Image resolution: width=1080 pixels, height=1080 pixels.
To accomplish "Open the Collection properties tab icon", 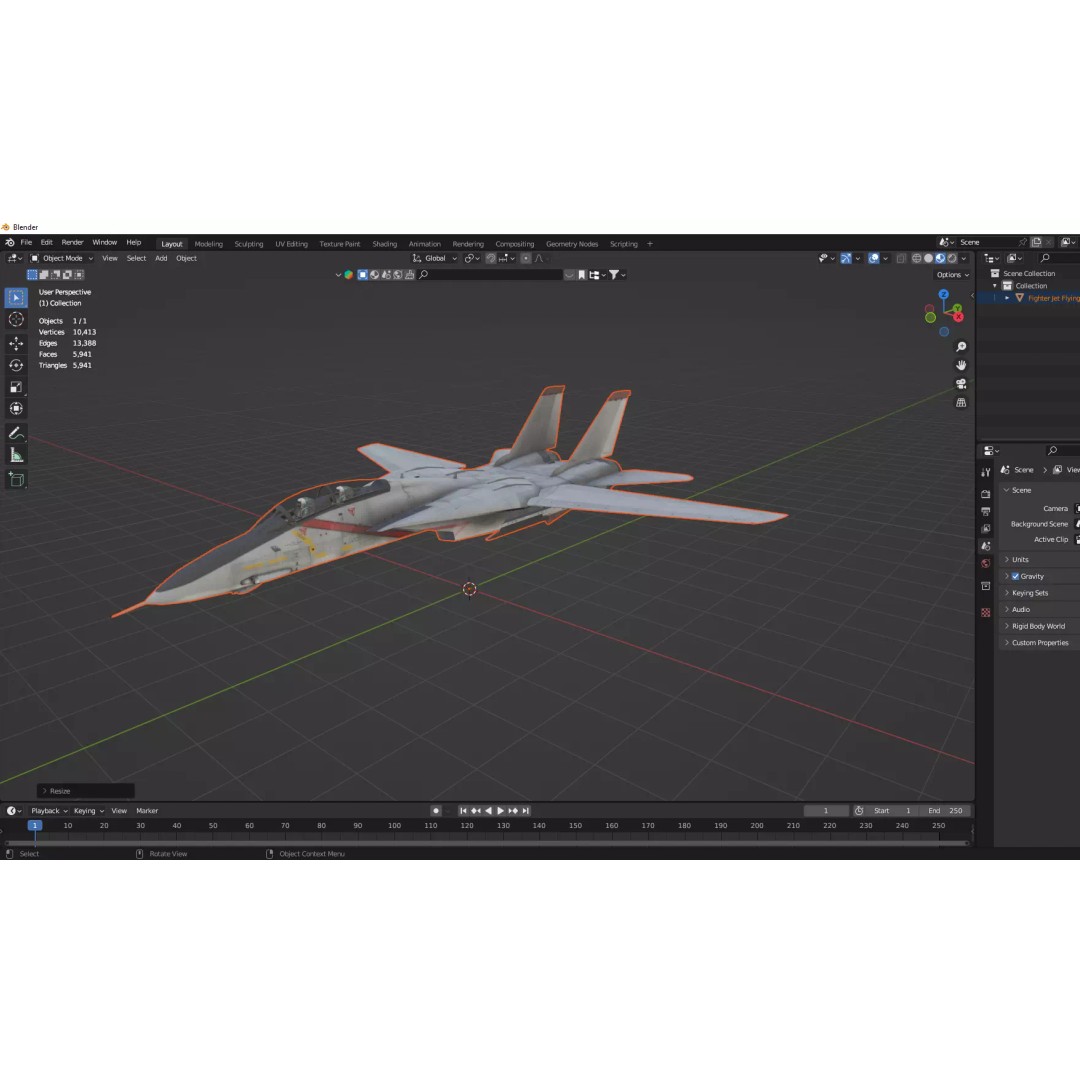I will pos(986,585).
